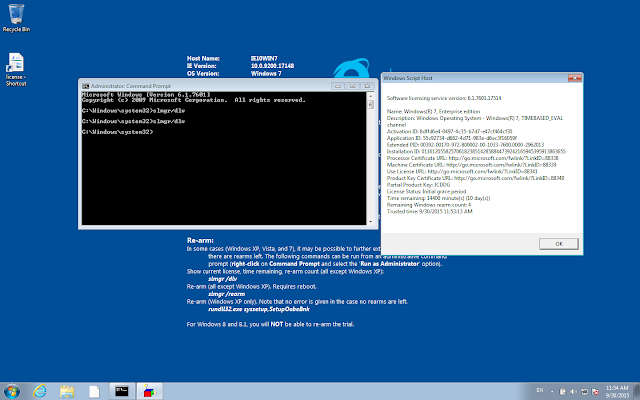The image size is (640, 400).
Task: Switch to Command Prompt taskbar button
Action: click(x=122, y=391)
